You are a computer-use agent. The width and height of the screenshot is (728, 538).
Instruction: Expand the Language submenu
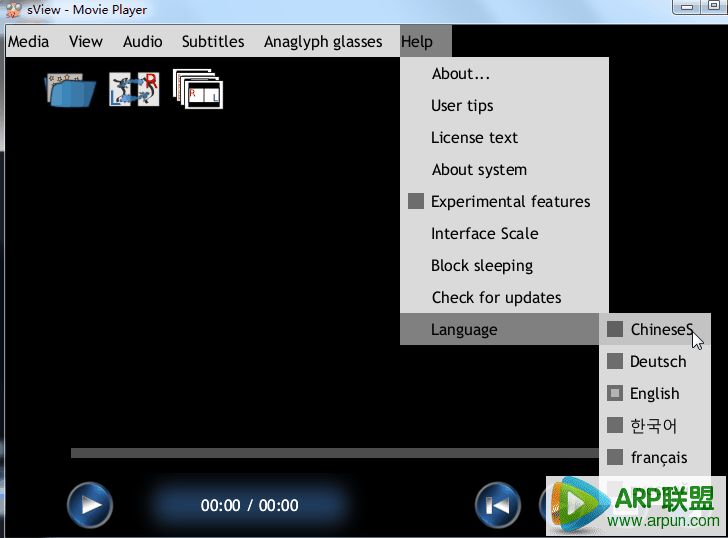click(500, 329)
